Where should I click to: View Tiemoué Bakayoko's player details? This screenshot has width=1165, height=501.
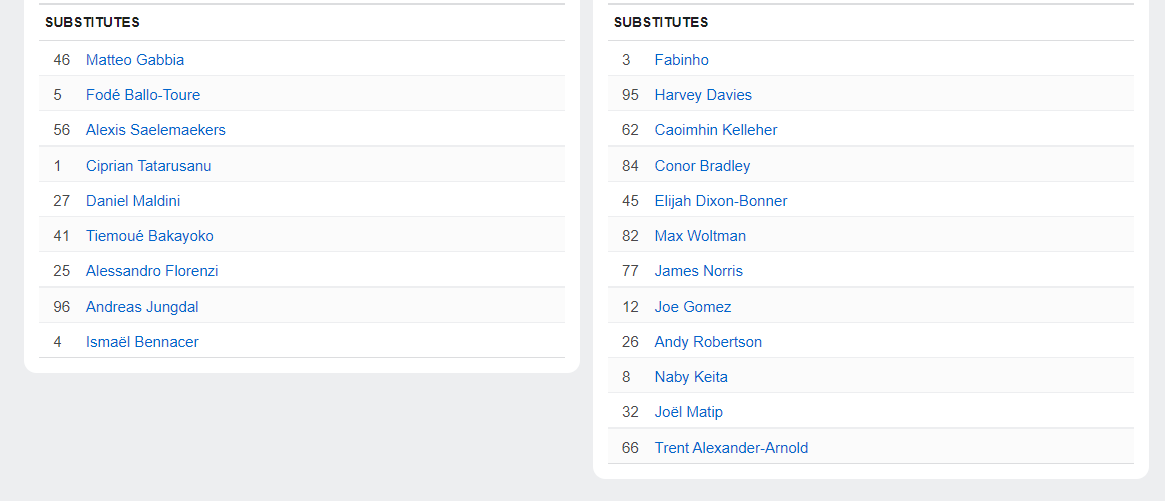(x=149, y=236)
